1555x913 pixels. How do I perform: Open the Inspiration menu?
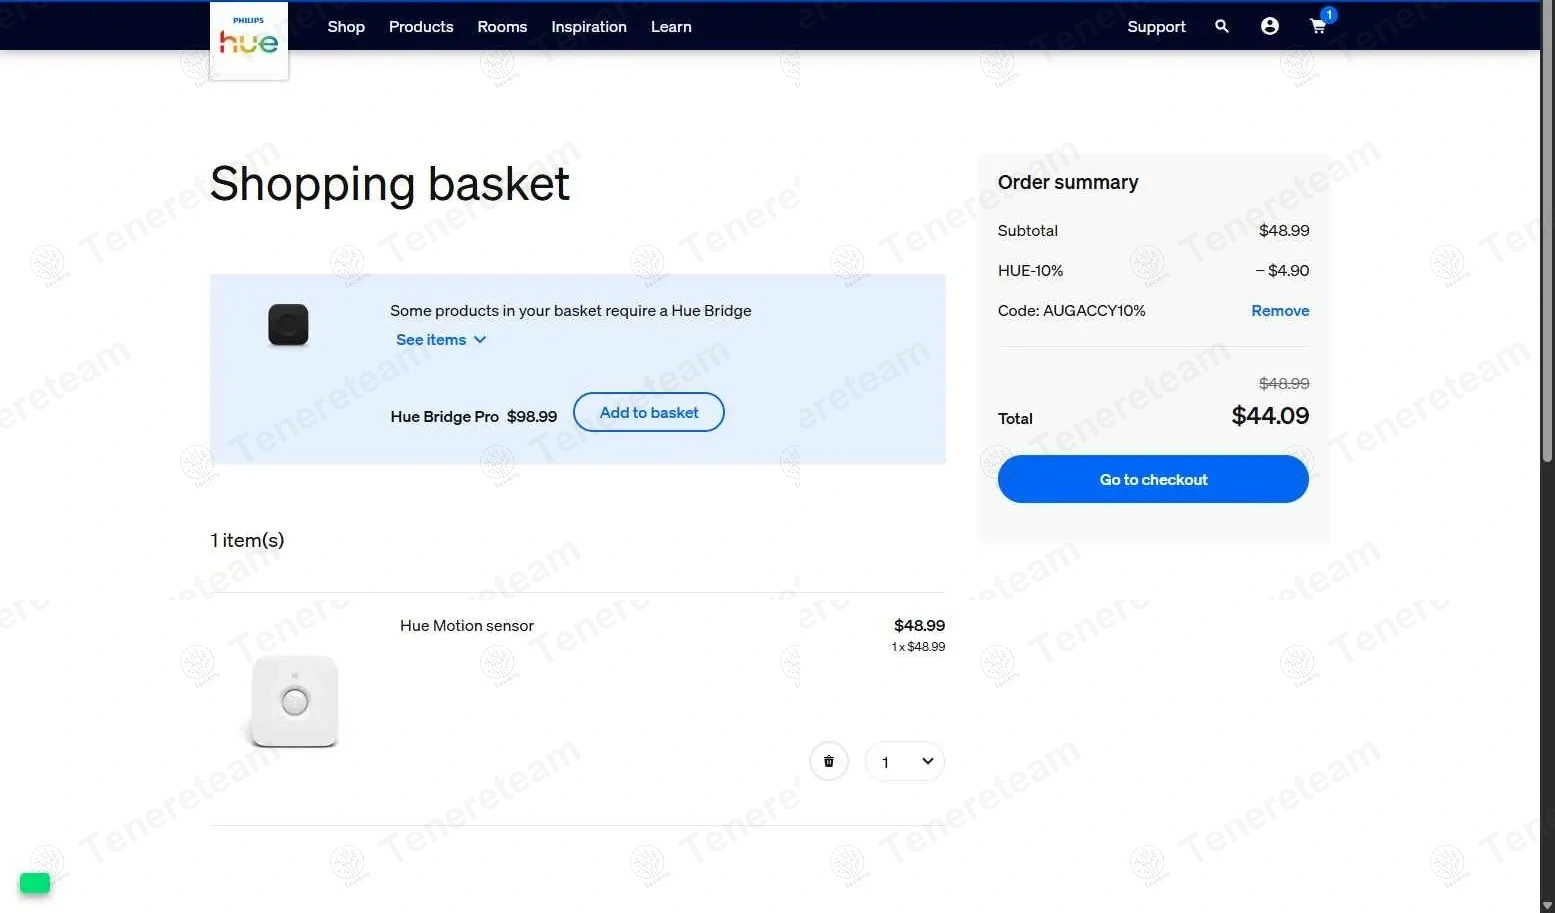point(589,27)
